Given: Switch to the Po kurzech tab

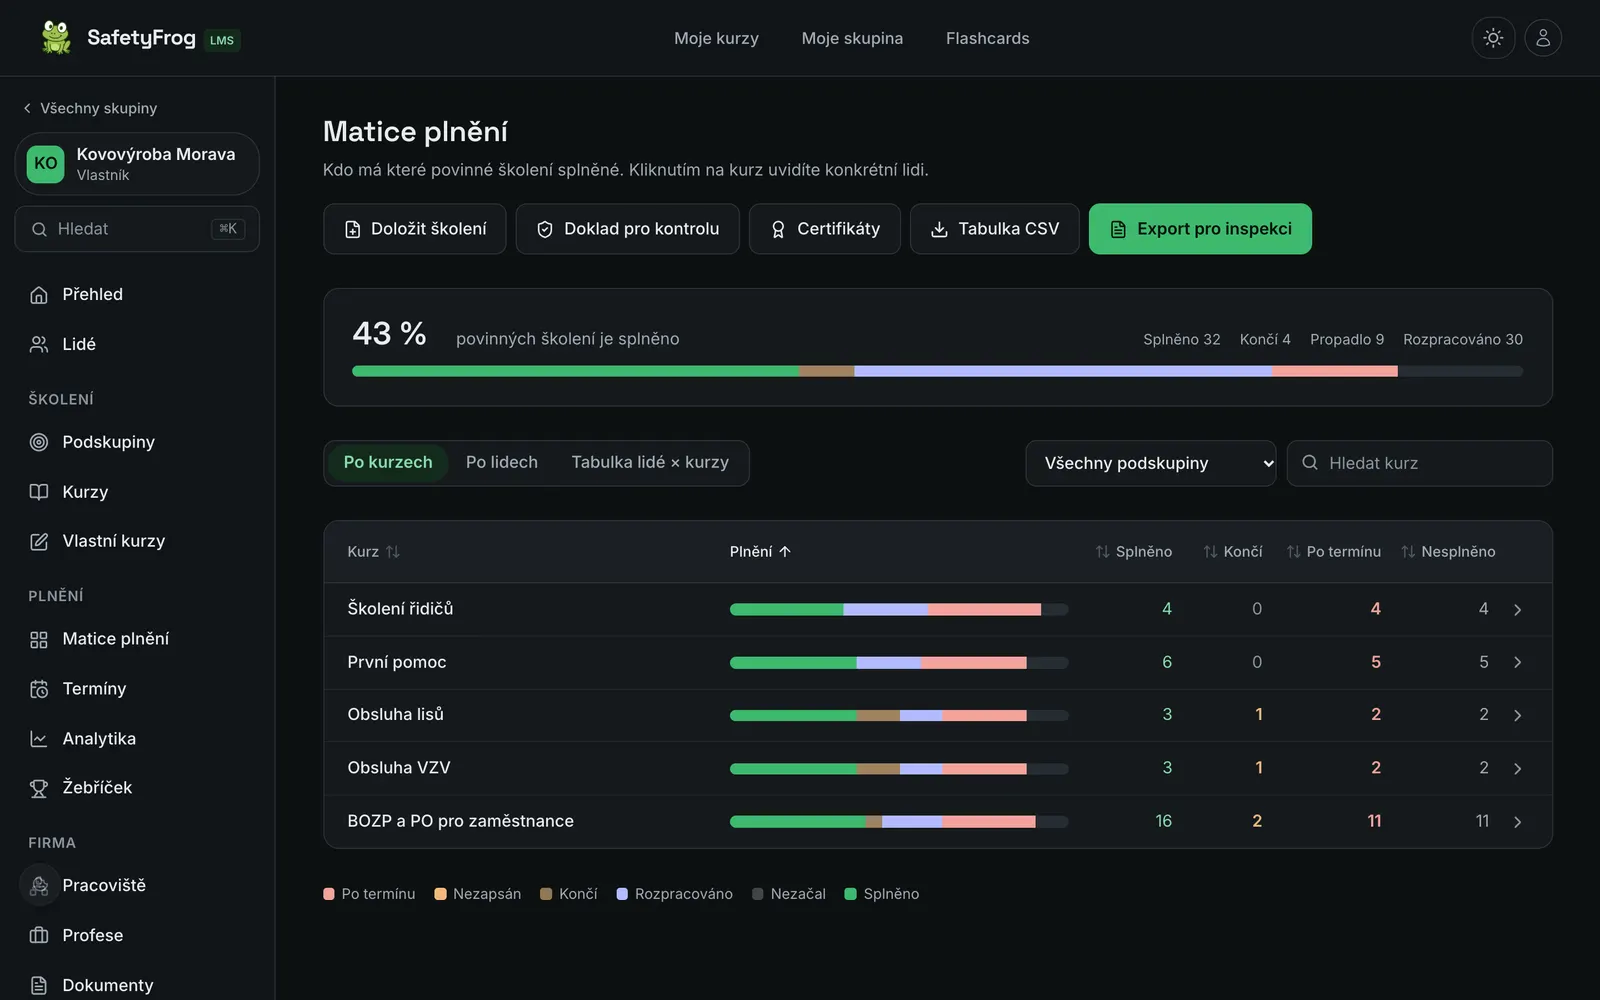Looking at the screenshot, I should (x=388, y=463).
